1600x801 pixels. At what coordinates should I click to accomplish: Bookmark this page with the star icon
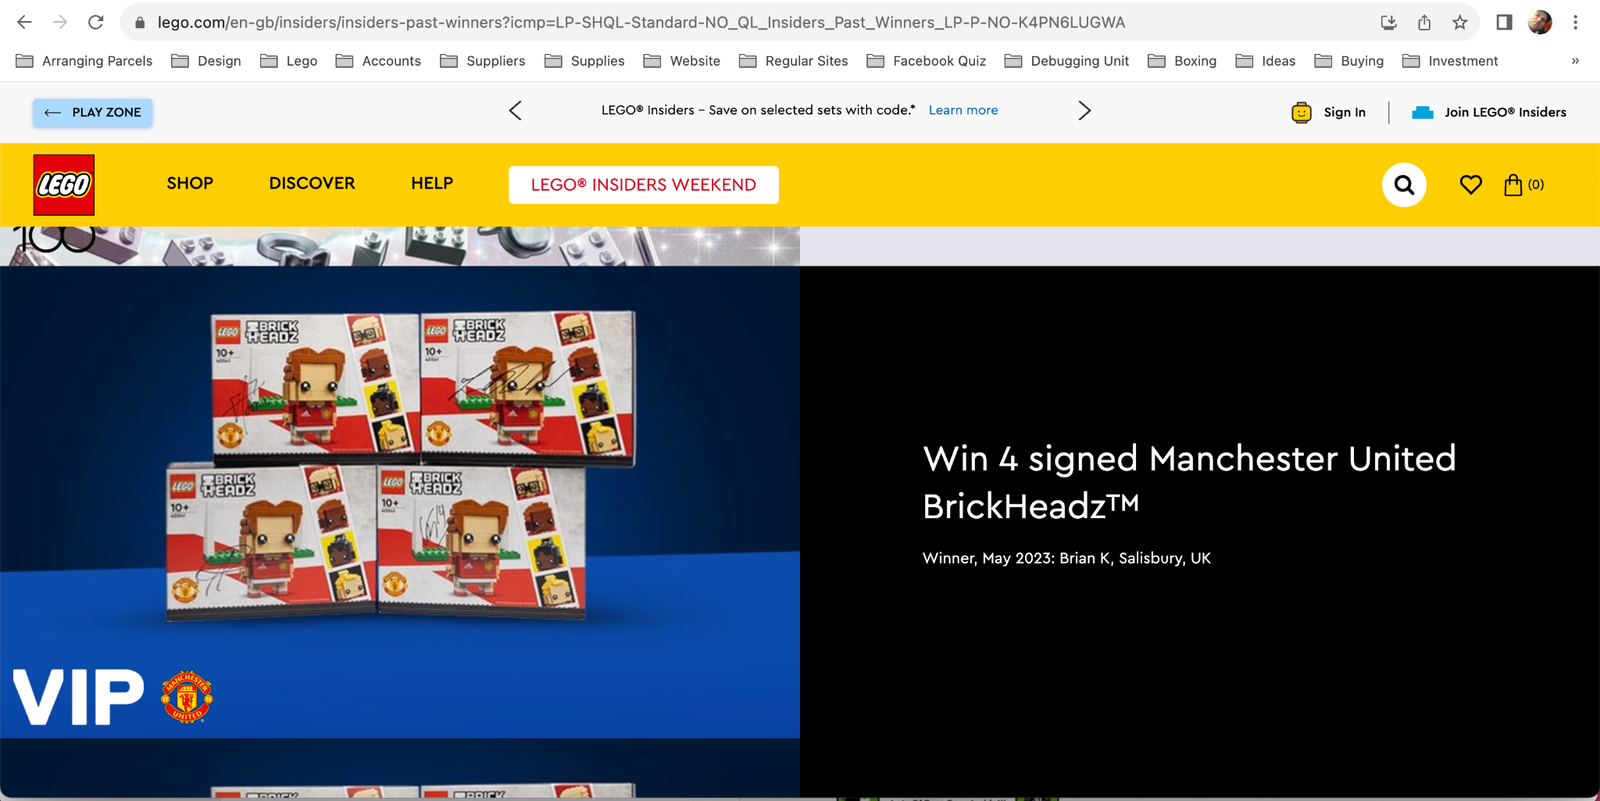point(1460,22)
